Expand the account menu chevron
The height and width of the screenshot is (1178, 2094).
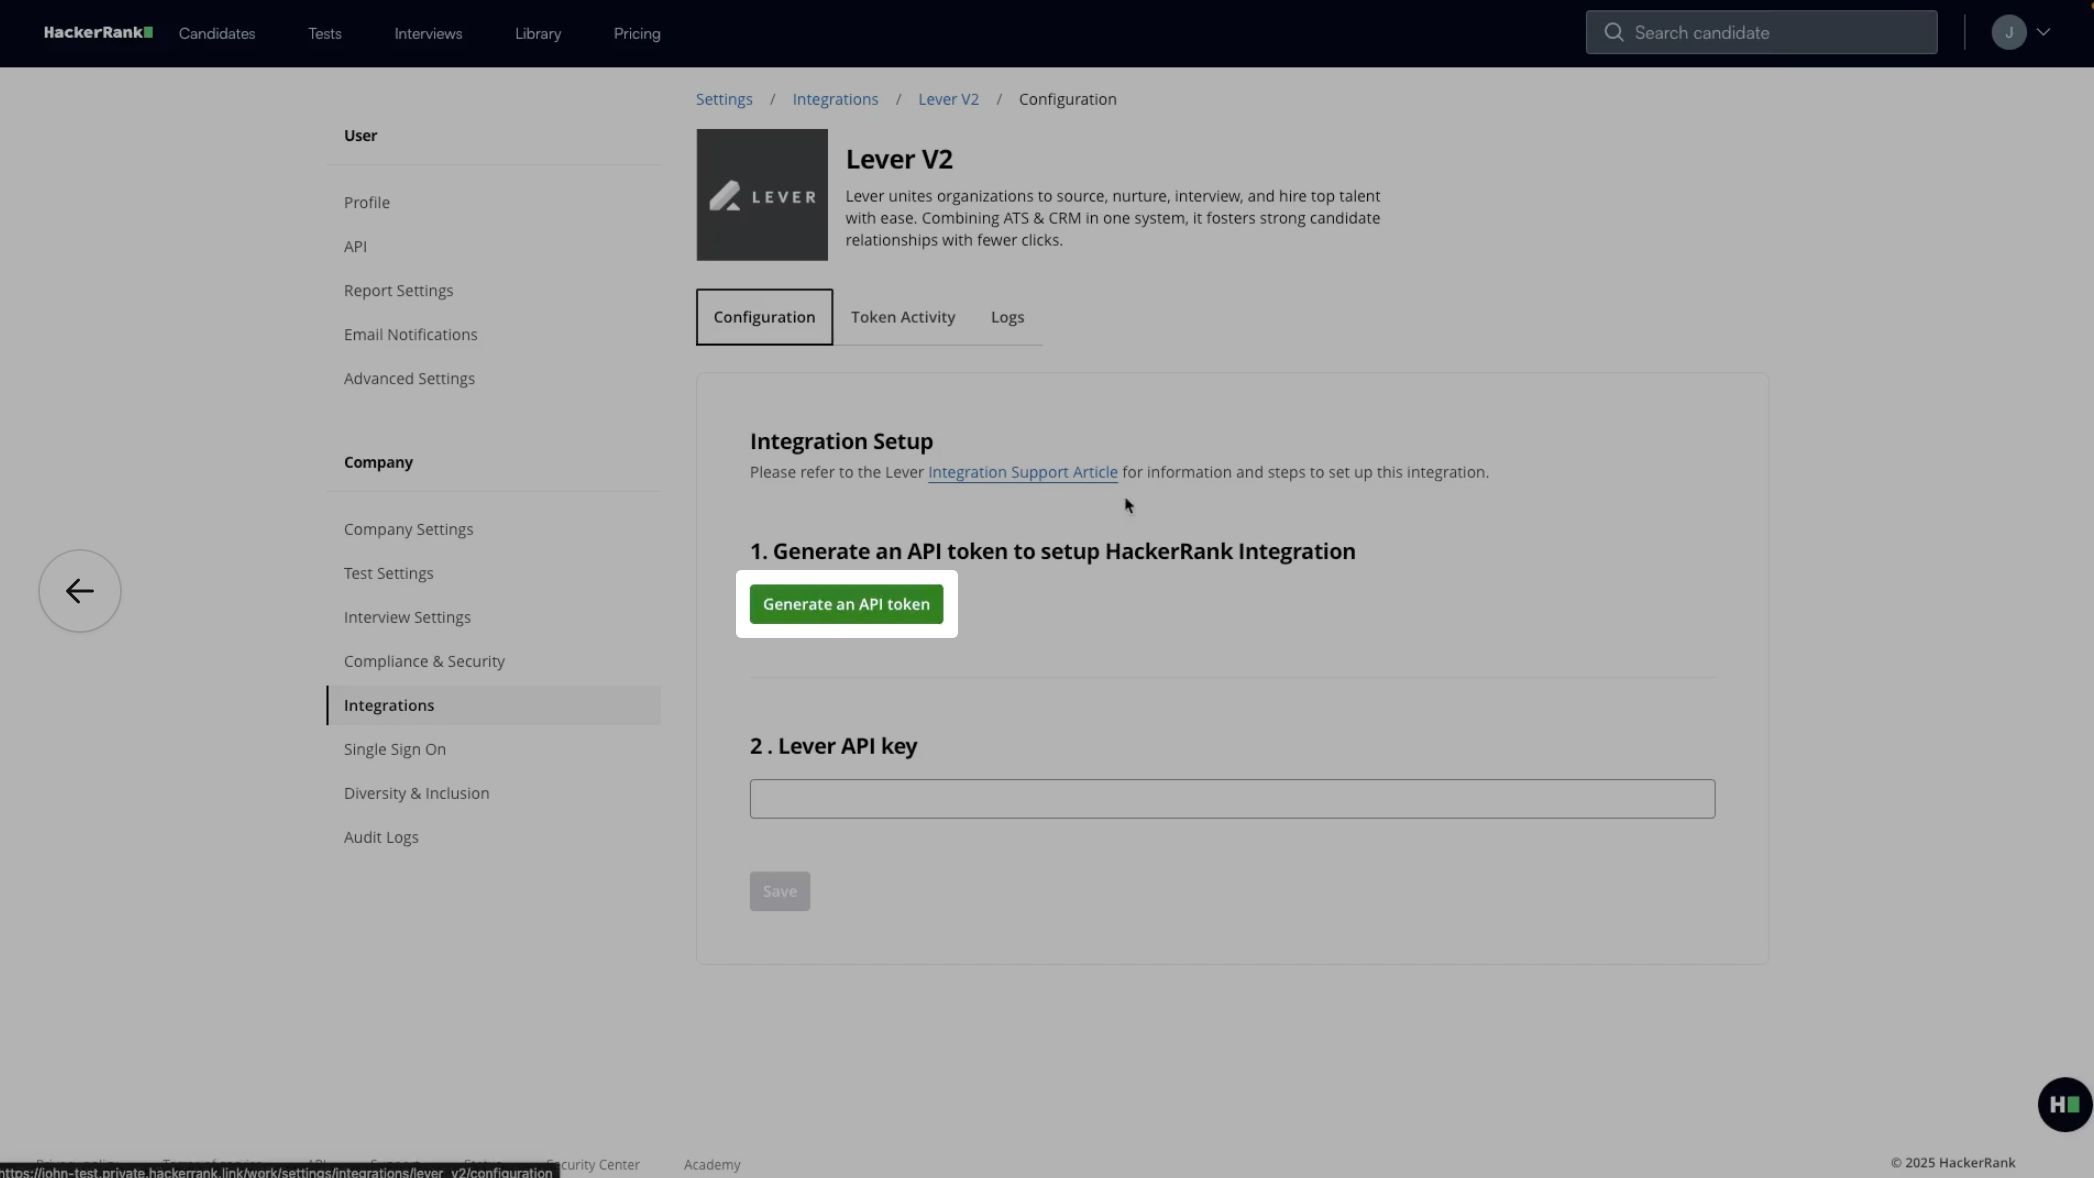pos(2044,33)
